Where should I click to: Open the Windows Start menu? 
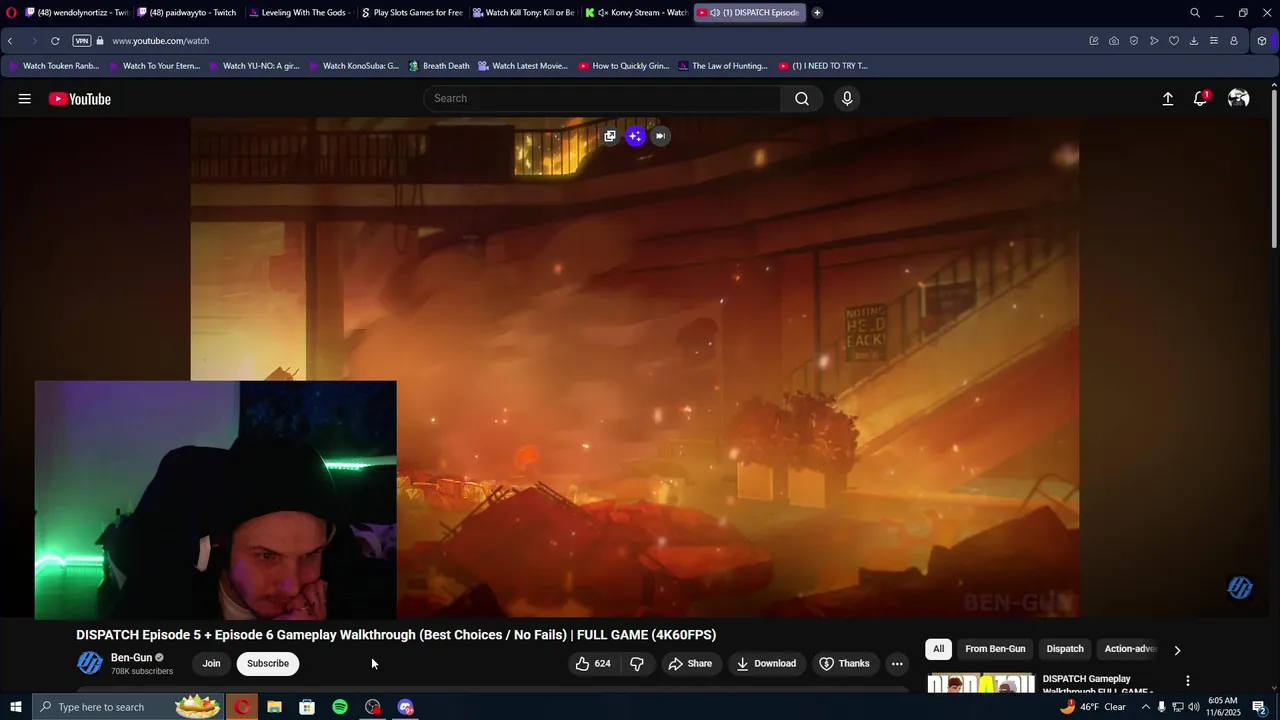[15, 707]
